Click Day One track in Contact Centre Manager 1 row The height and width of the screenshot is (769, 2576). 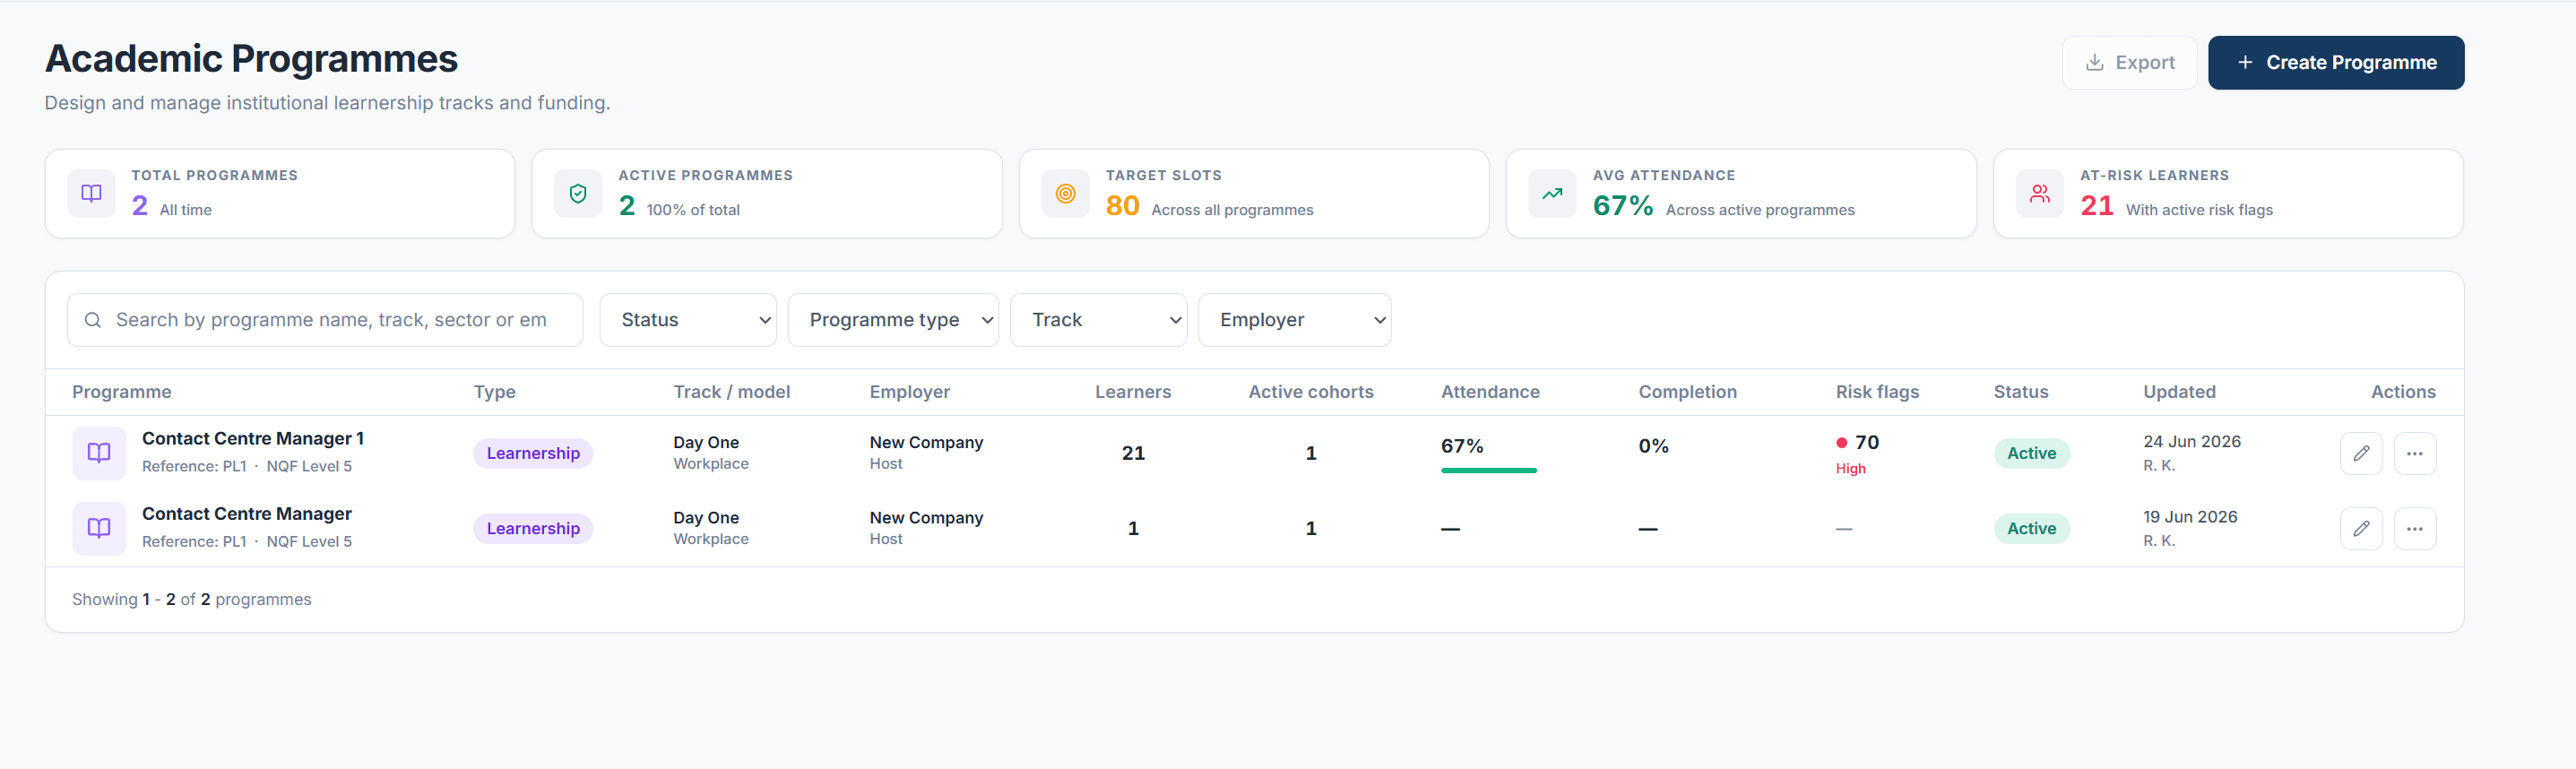pos(706,442)
